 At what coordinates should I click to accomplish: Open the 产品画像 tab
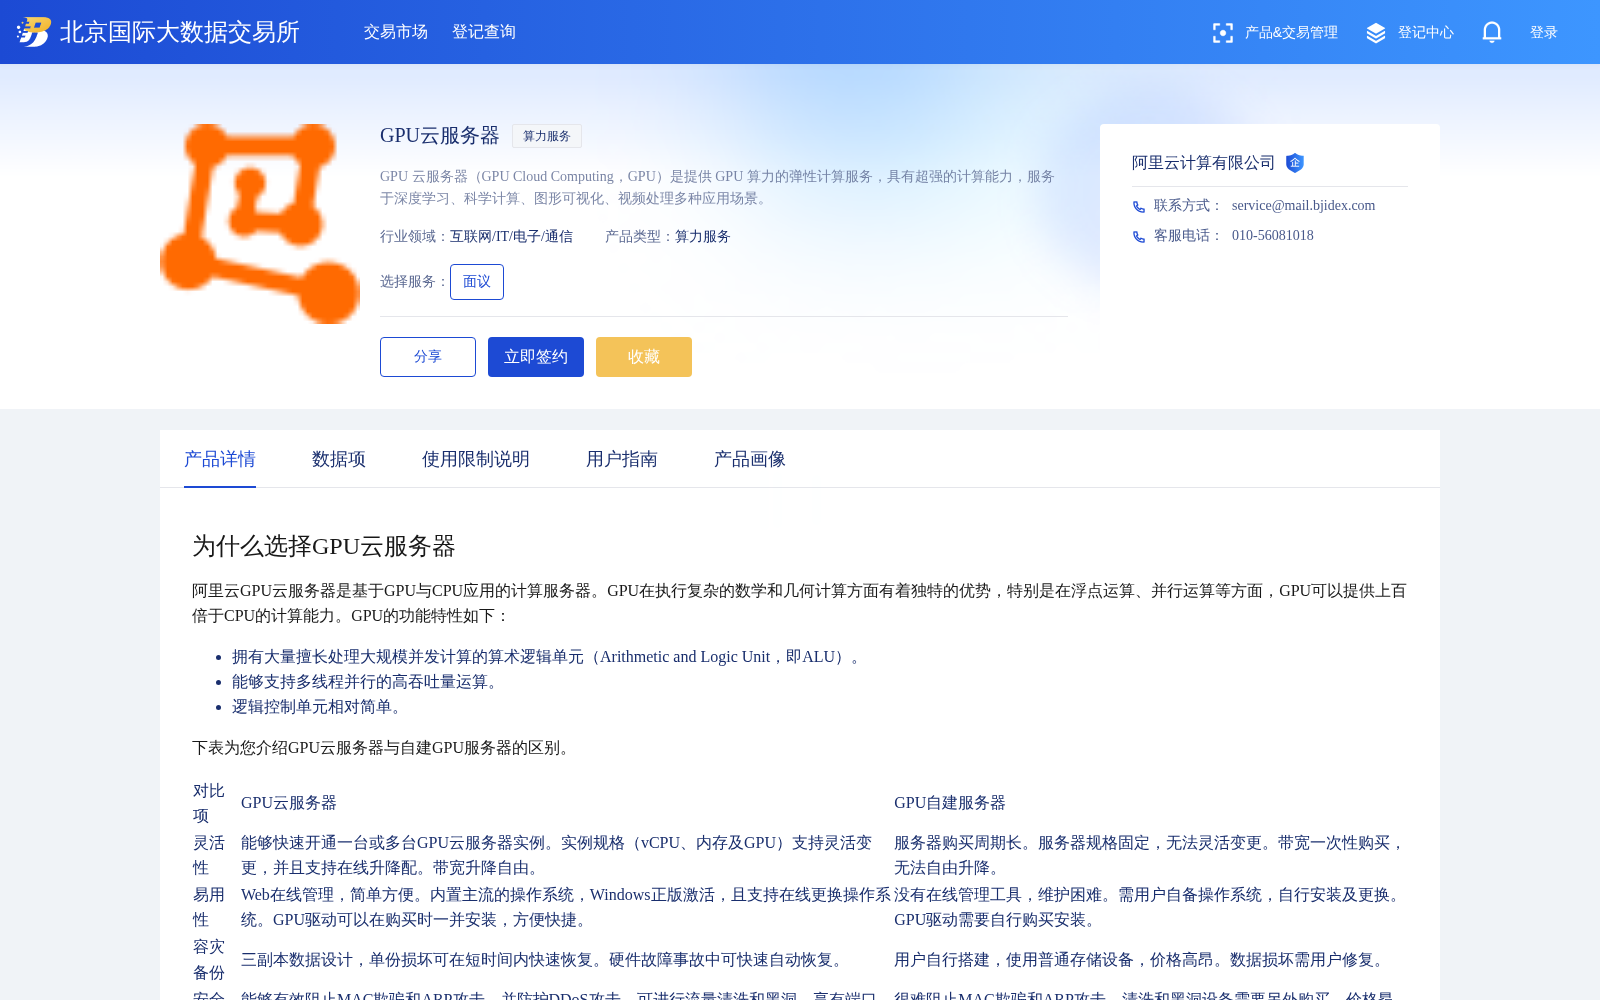750,459
